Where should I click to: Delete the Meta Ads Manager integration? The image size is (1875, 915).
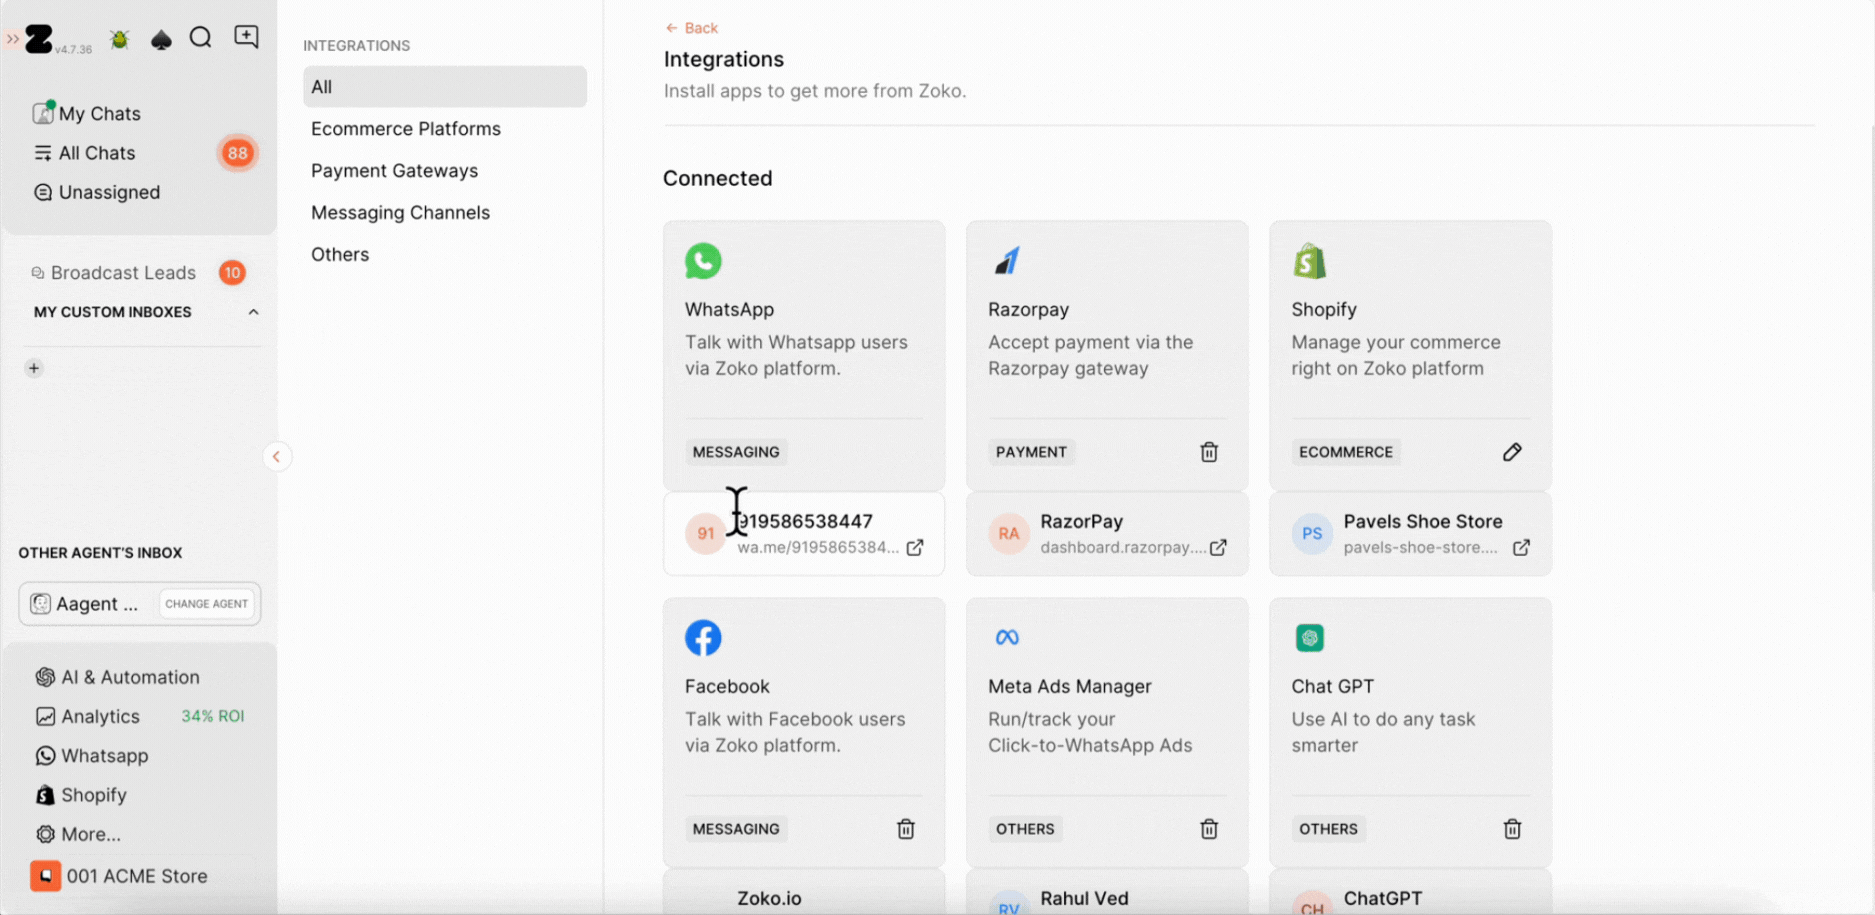pos(1209,829)
